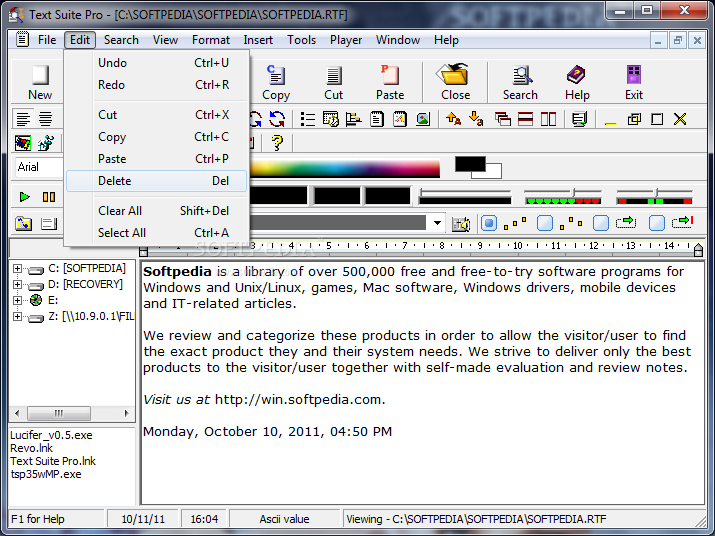
Task: Select the second play-mode radio button
Action: pos(545,223)
